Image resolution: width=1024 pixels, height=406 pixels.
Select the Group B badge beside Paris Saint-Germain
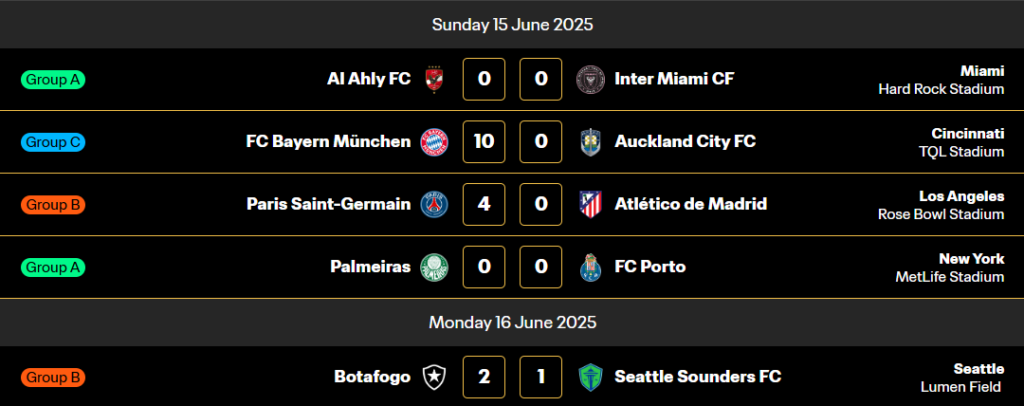click(x=53, y=205)
